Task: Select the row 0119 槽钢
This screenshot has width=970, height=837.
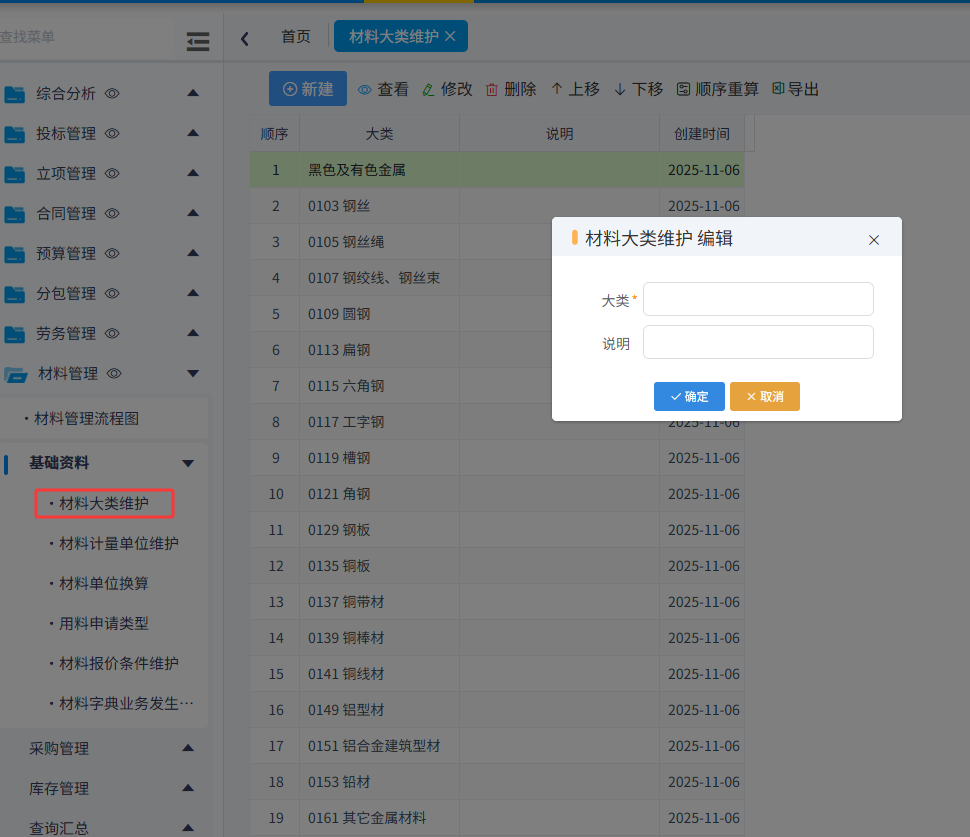Action: (497, 458)
